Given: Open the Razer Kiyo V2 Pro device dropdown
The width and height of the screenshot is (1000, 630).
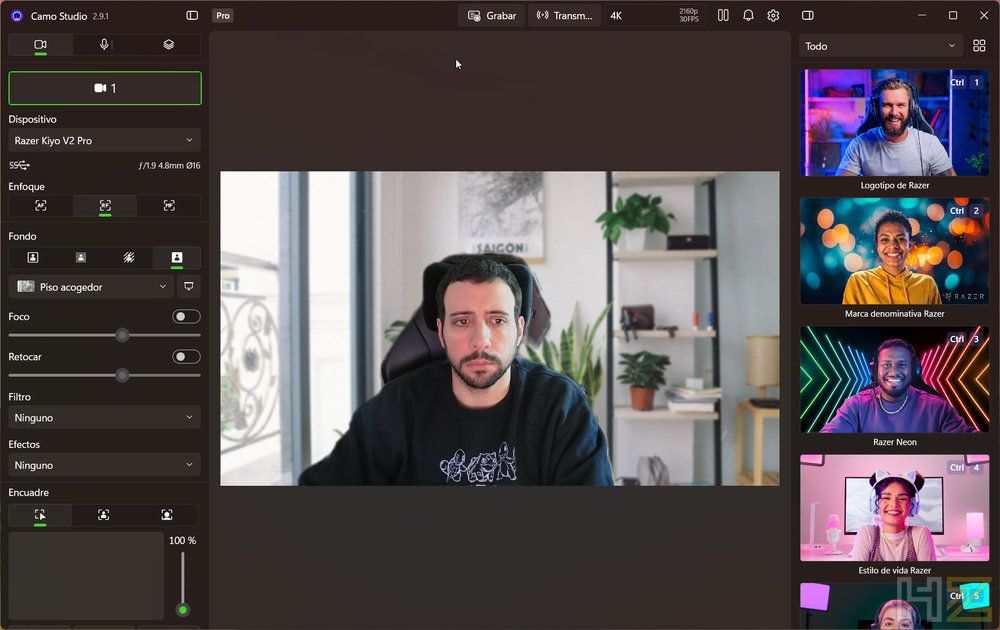Looking at the screenshot, I should (x=105, y=140).
